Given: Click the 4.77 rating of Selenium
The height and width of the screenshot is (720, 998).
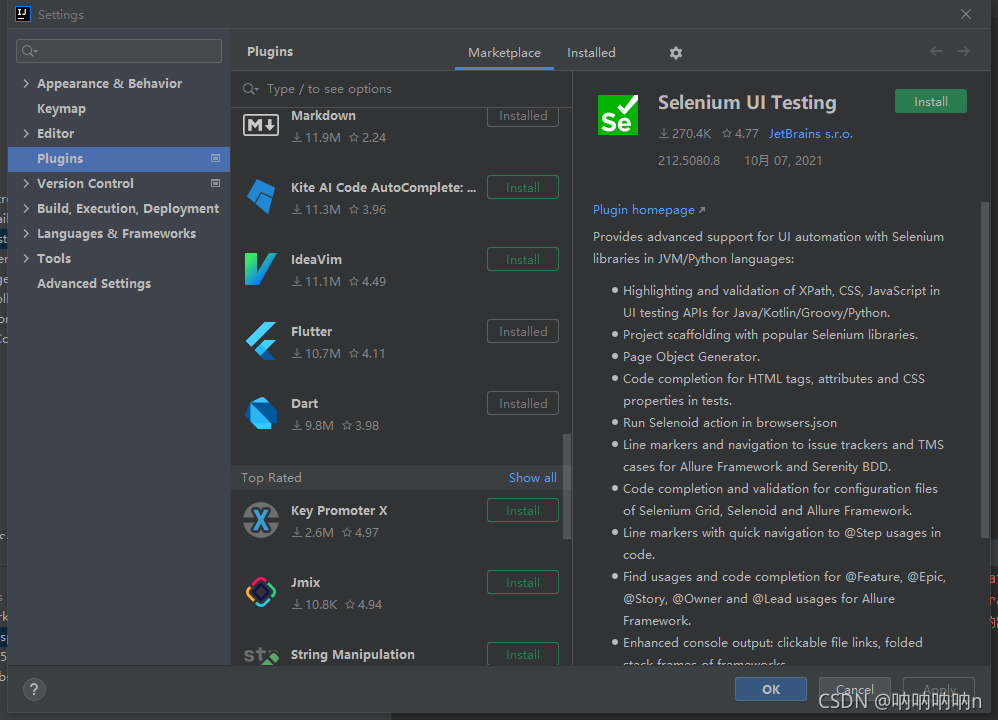Looking at the screenshot, I should tap(740, 134).
